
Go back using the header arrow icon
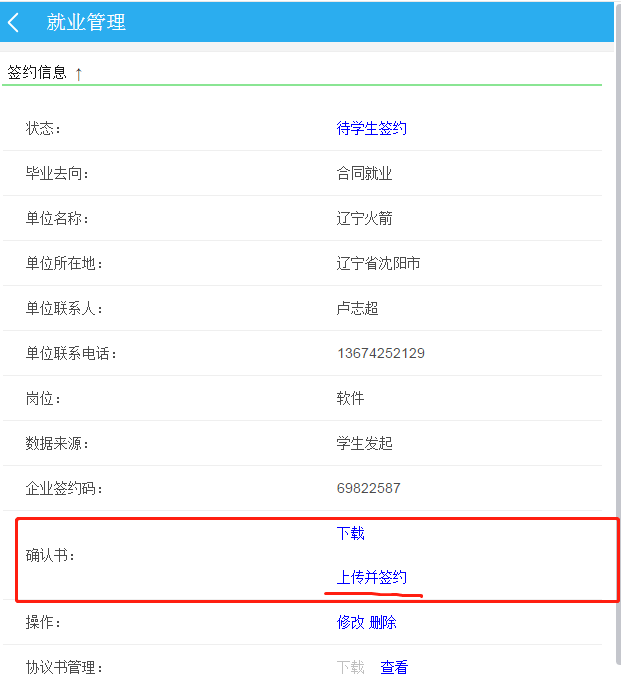14,22
